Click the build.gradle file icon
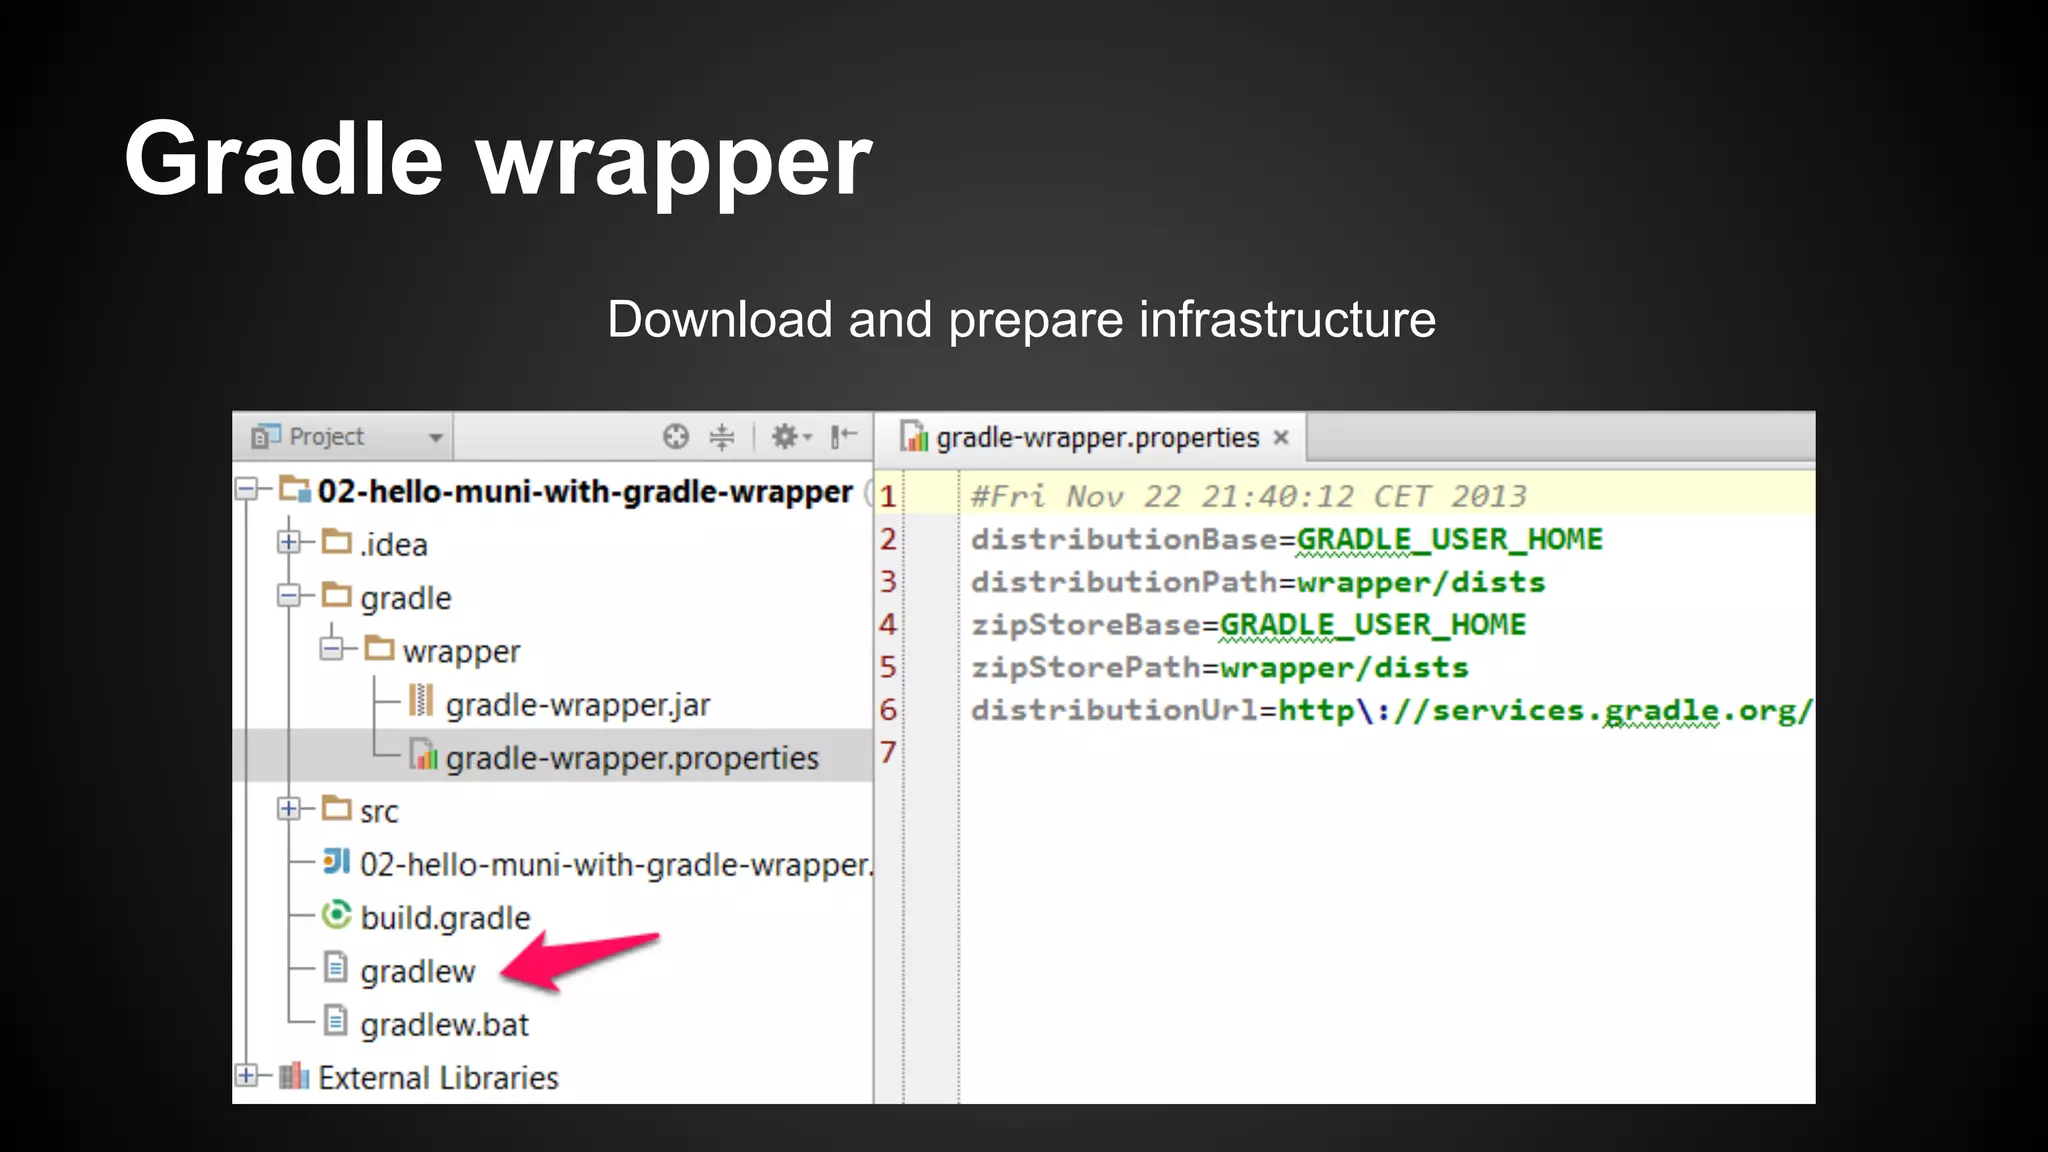This screenshot has width=2048, height=1152. pos(336,914)
